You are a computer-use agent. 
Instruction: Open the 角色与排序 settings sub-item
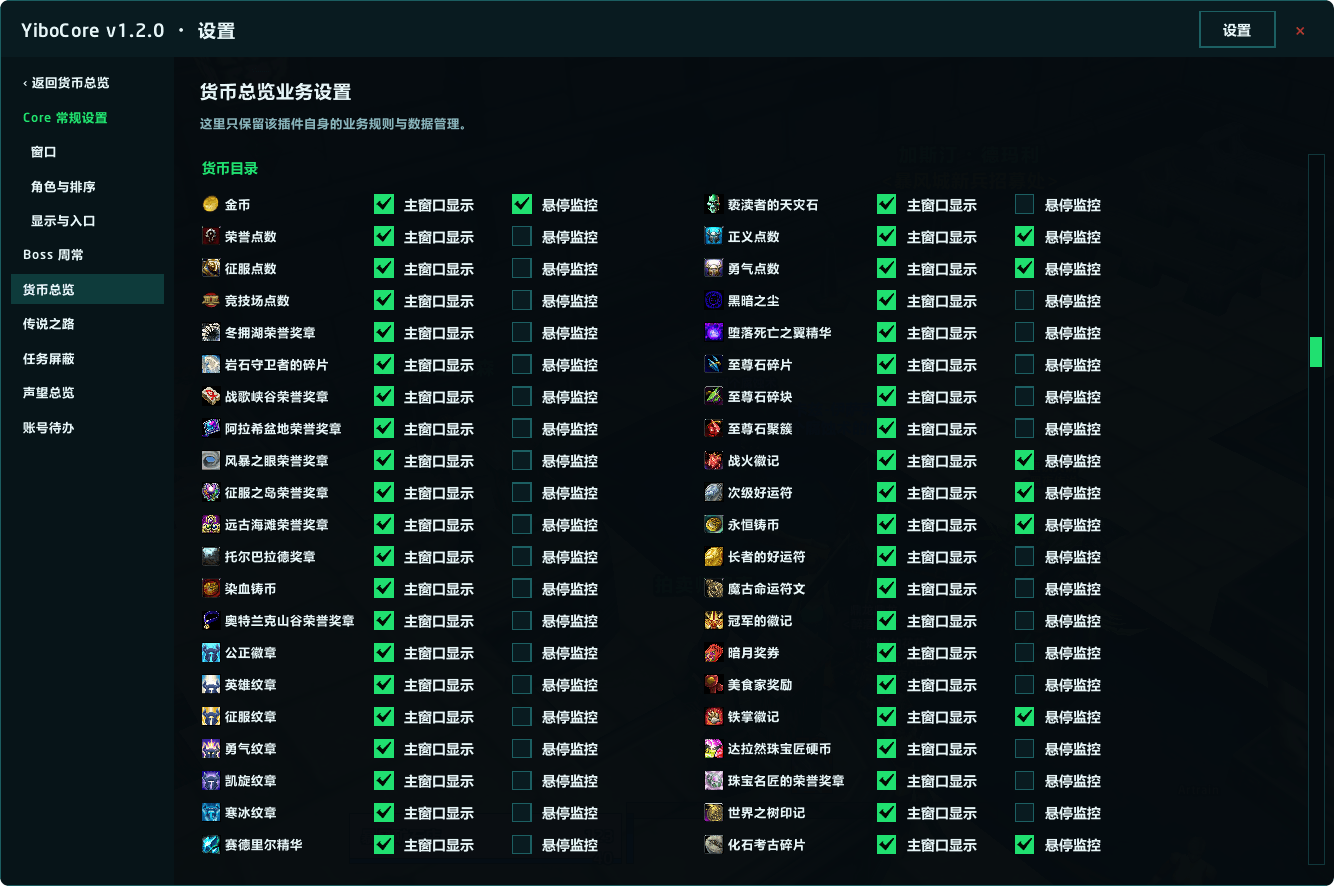coord(87,187)
